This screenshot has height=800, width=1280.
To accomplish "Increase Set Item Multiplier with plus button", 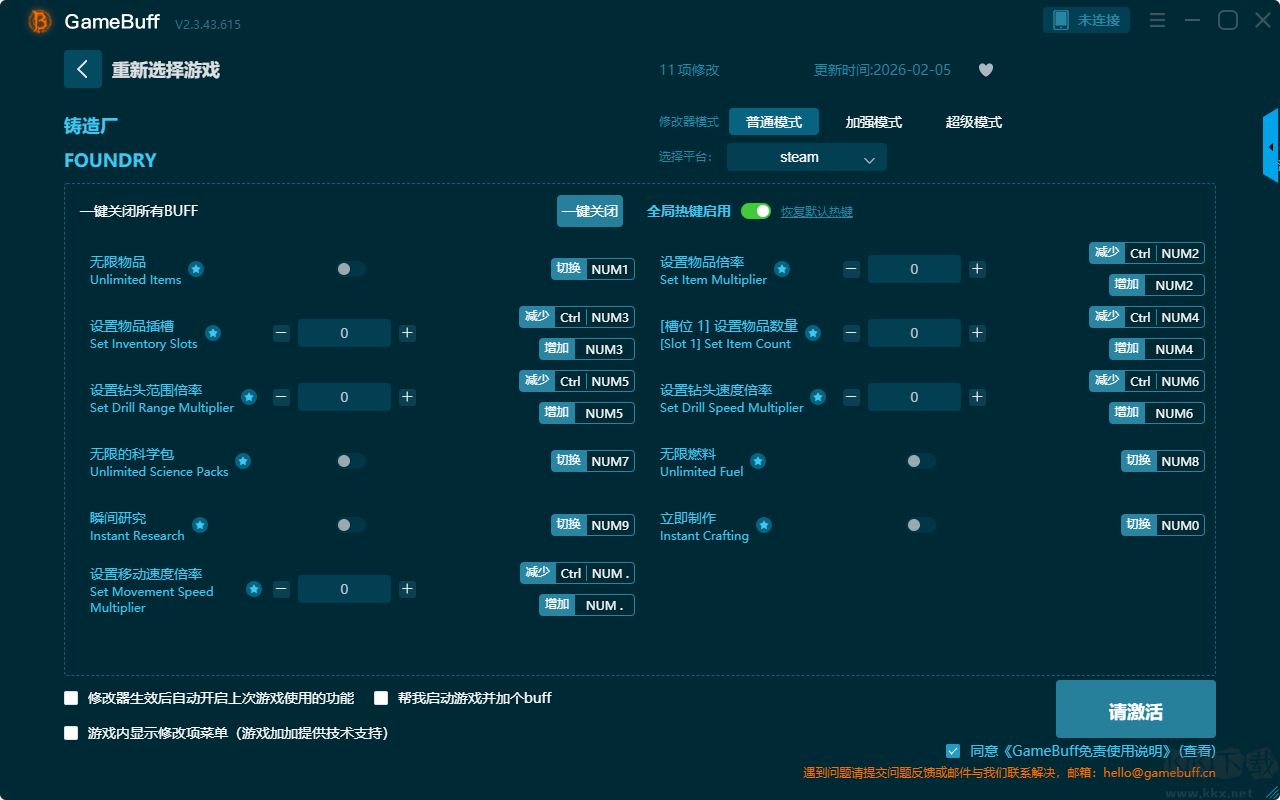I will 977,269.
